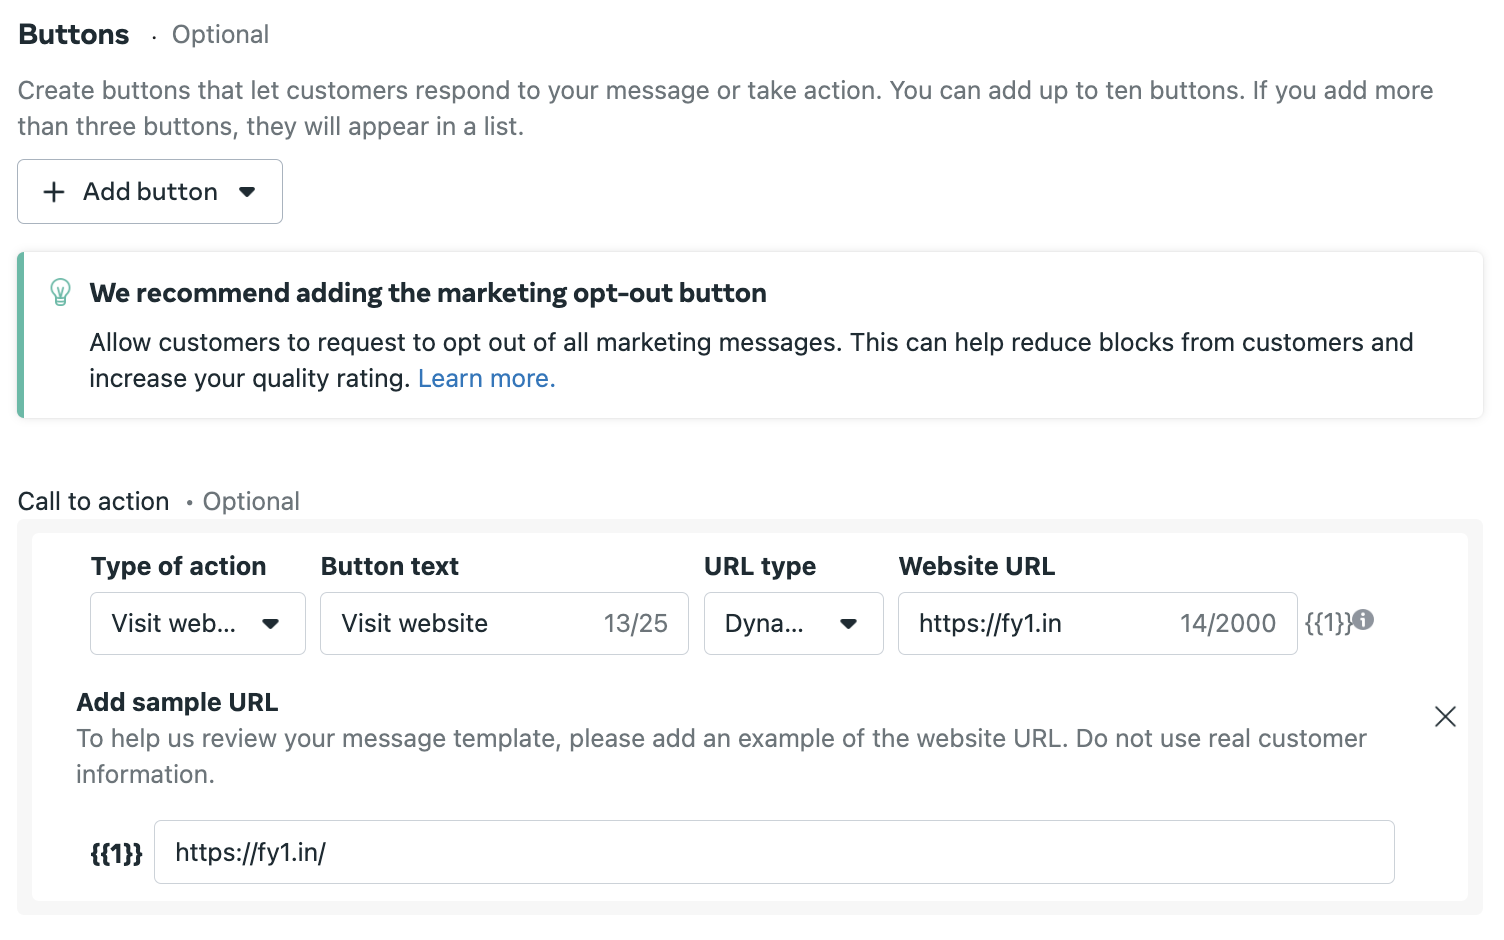This screenshot has width=1504, height=940.
Task: Focus the Button text input field
Action: click(x=460, y=624)
